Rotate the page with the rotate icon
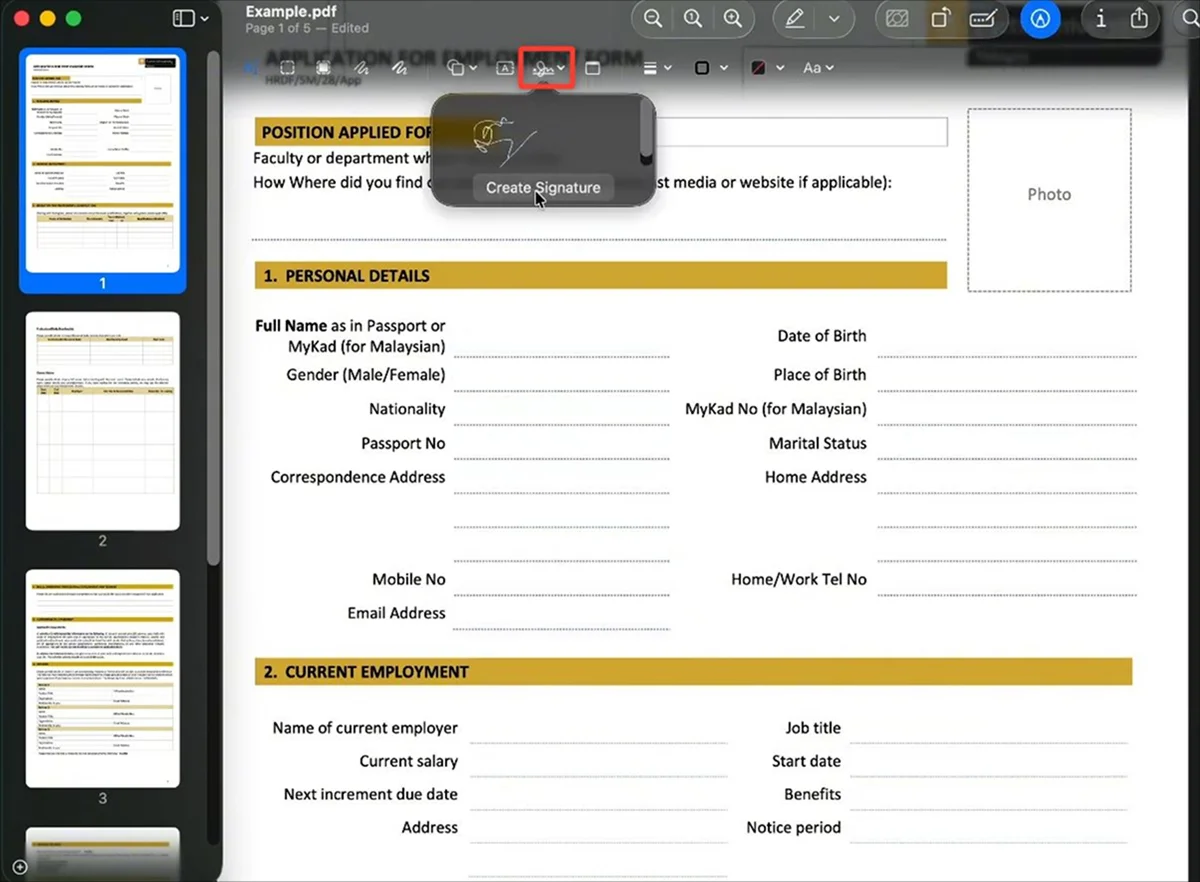This screenshot has height=882, width=1200. pos(940,19)
